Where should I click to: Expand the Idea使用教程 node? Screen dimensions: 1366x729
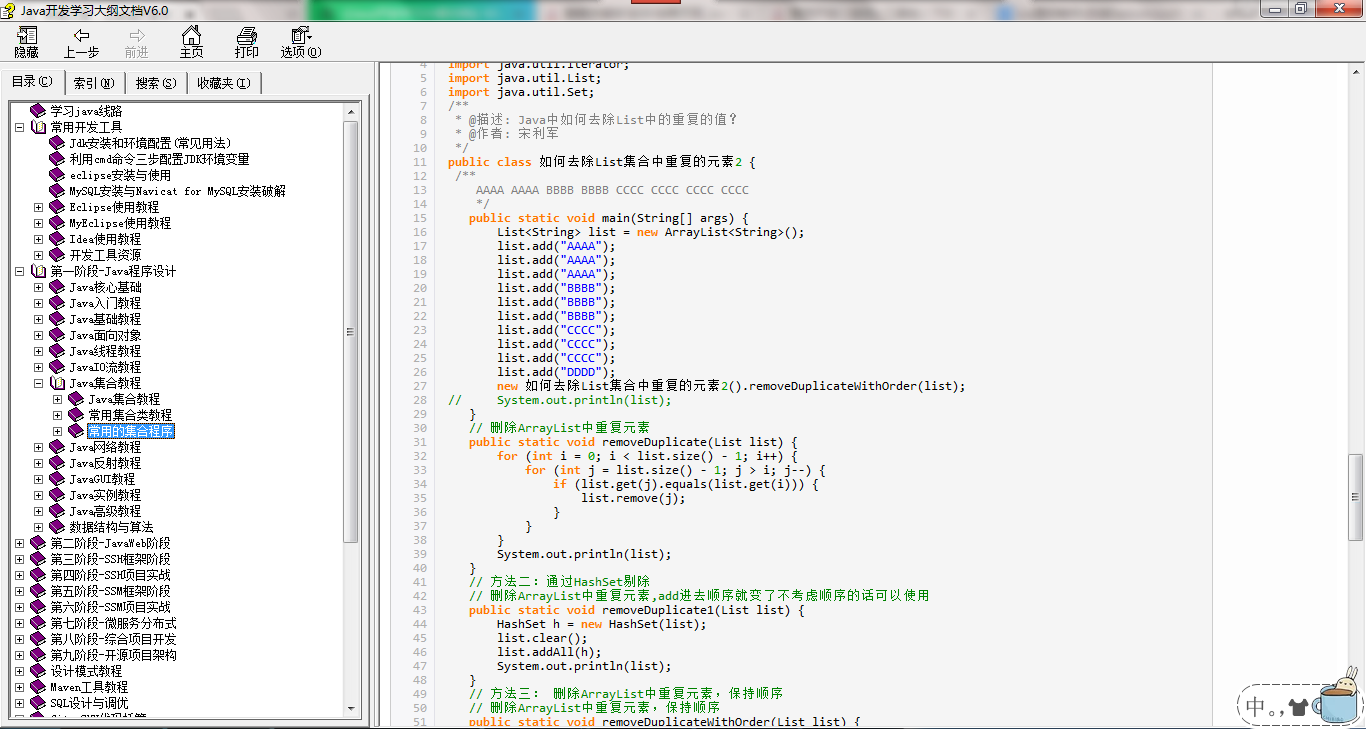(38, 239)
